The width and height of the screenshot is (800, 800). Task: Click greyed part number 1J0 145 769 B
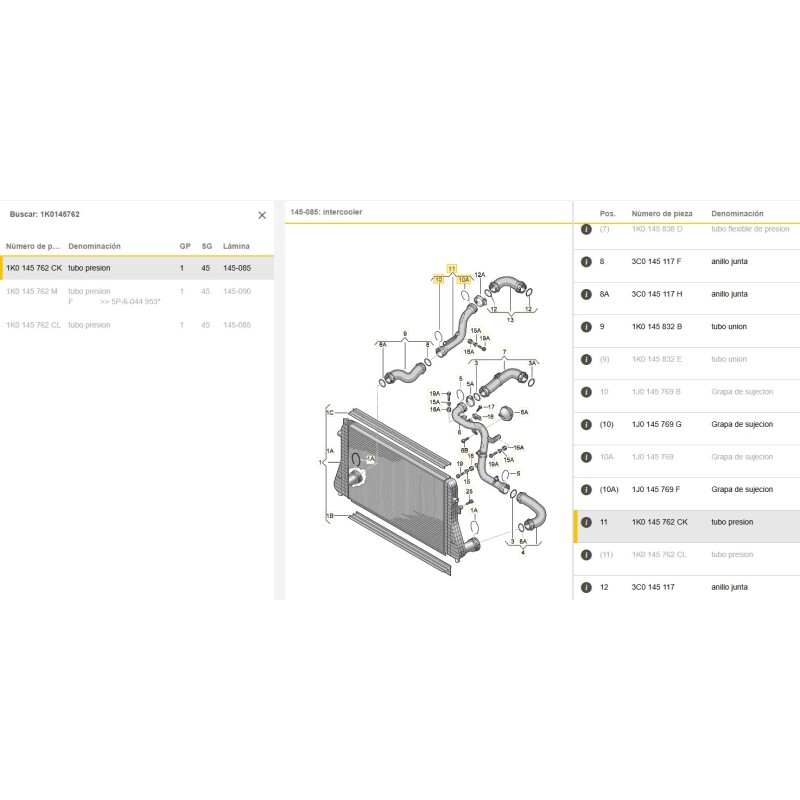(x=656, y=392)
